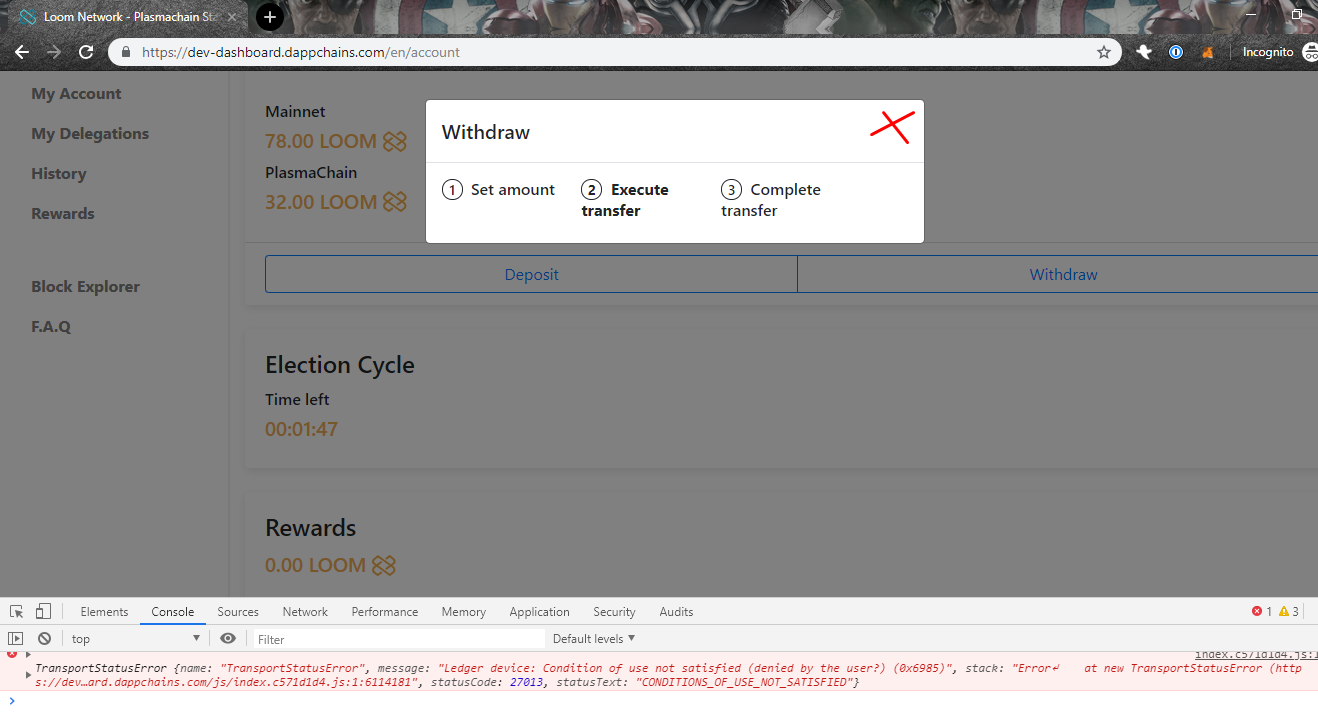Close the Withdraw dialog with the red X
1318x717 pixels.
(x=891, y=126)
